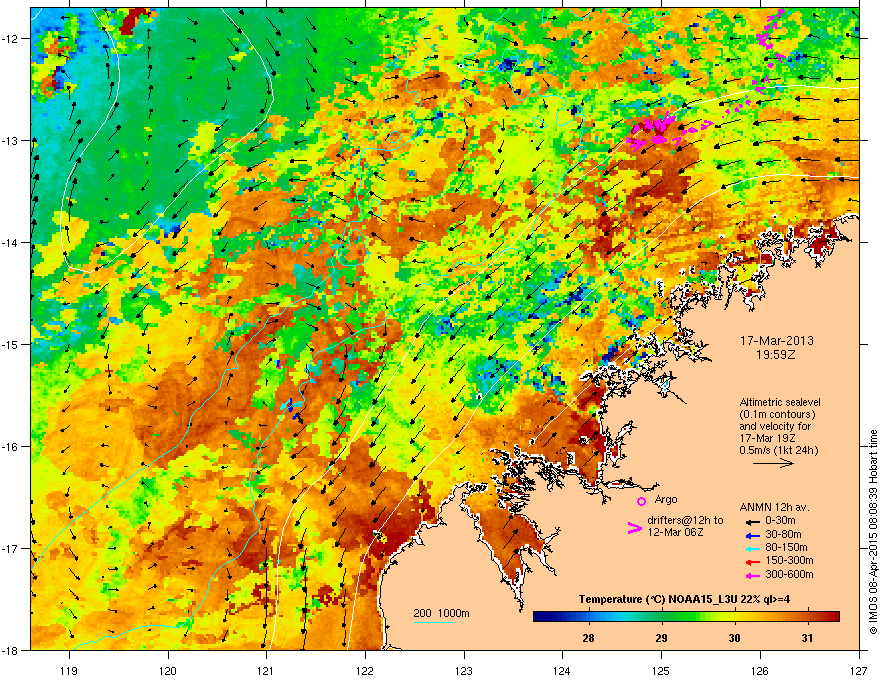Viewport: 880px width, 680px height.
Task: Click the '80-150m' depth label
Action: 786,548
